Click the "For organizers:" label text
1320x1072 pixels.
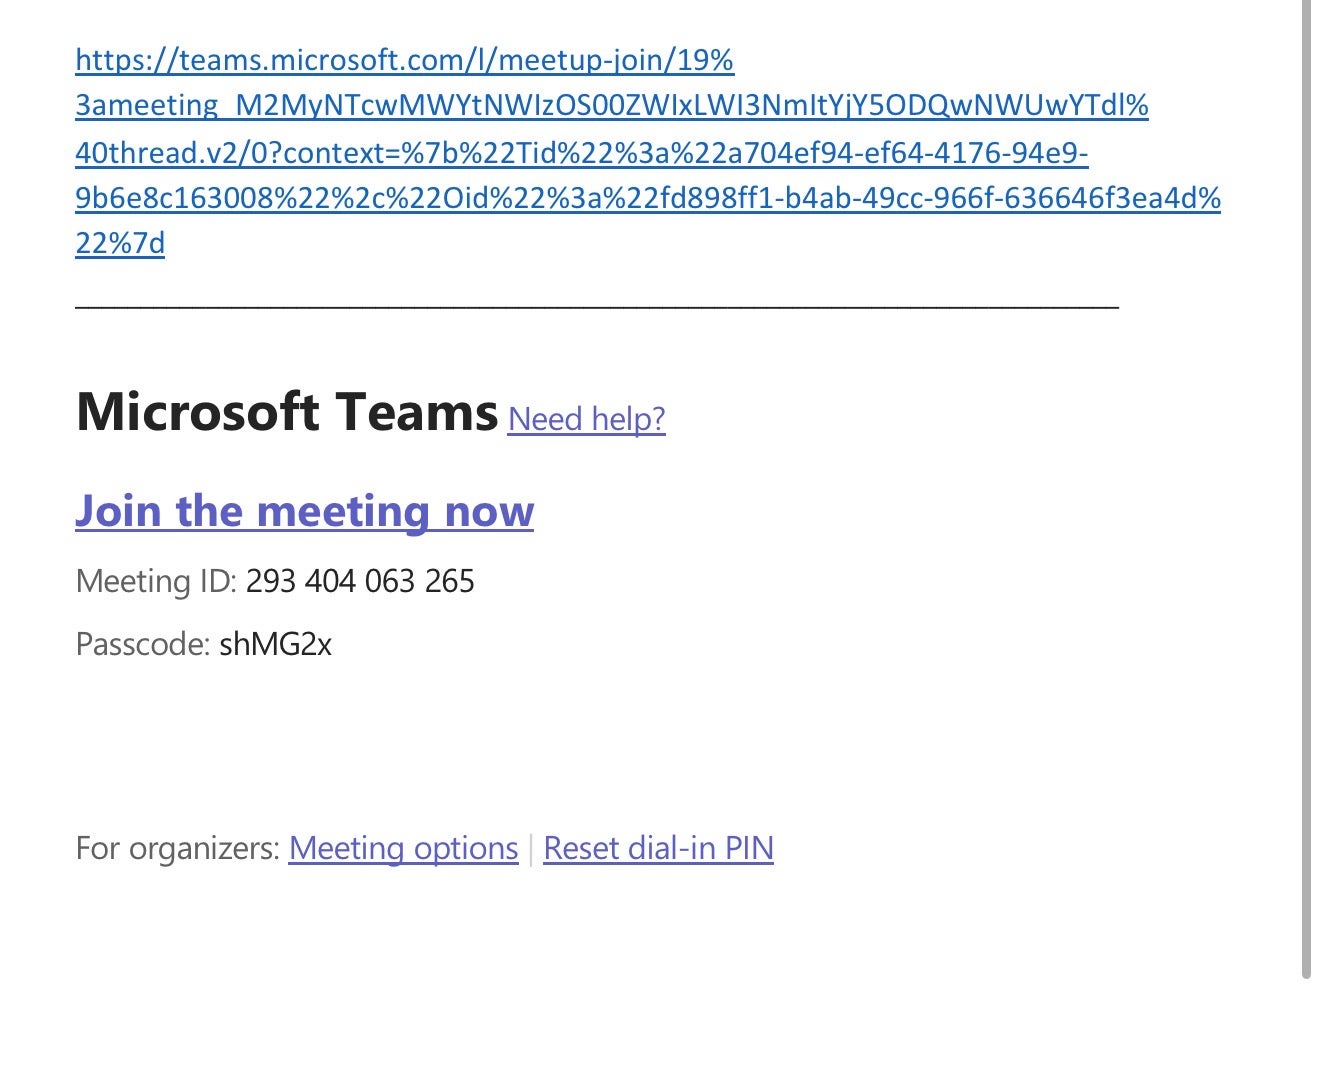[177, 848]
